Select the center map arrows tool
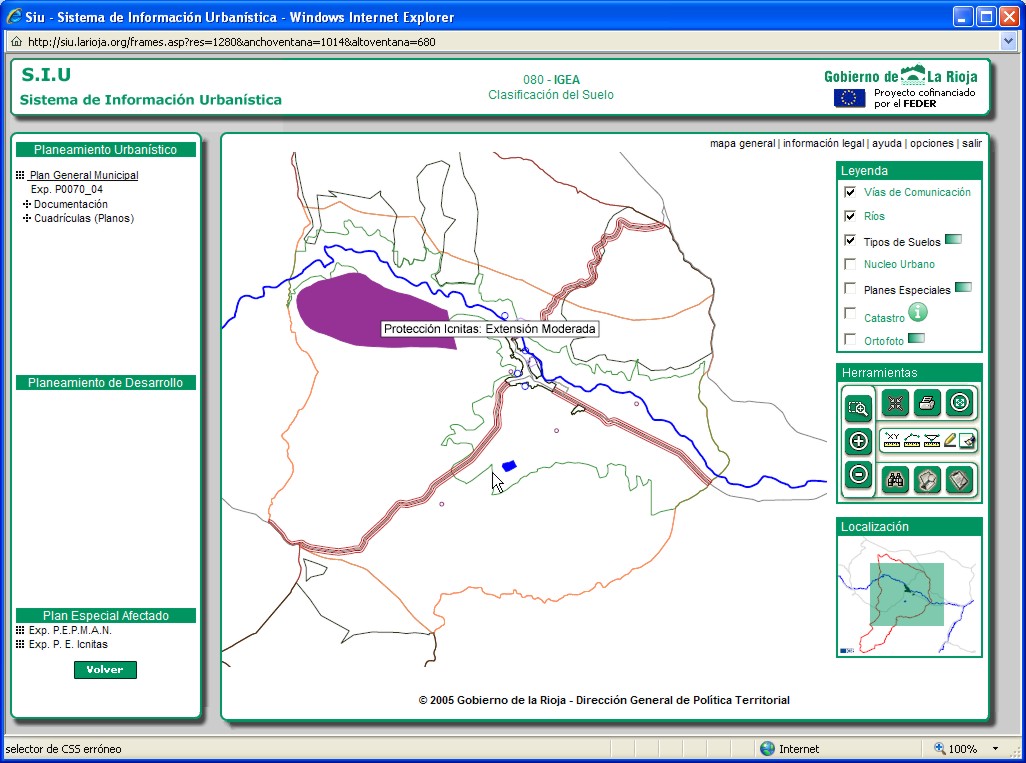Screen dimensions: 1026x763 click(x=895, y=403)
